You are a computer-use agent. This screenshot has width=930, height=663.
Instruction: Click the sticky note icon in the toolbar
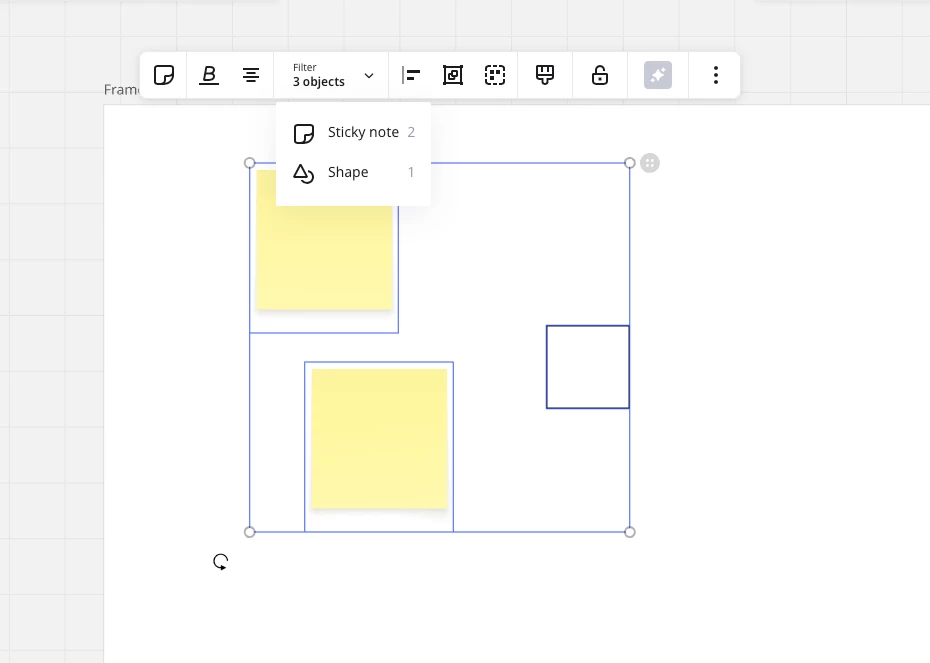[x=164, y=75]
